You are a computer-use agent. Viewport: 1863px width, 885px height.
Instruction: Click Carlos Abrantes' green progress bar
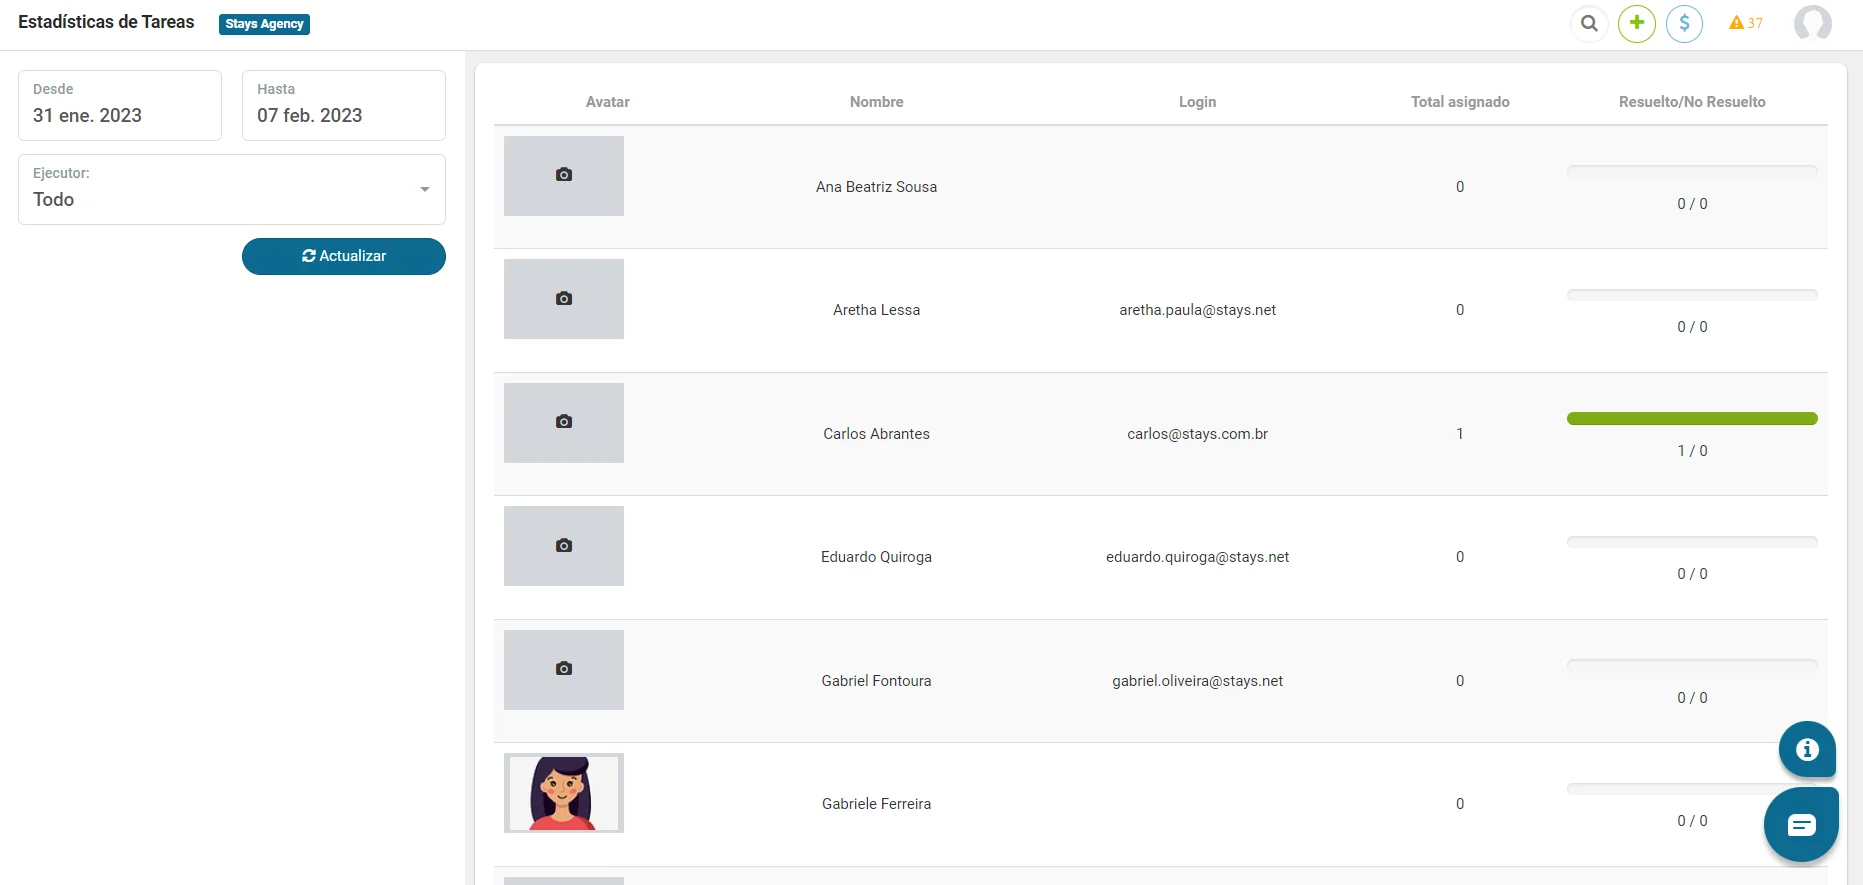point(1692,419)
